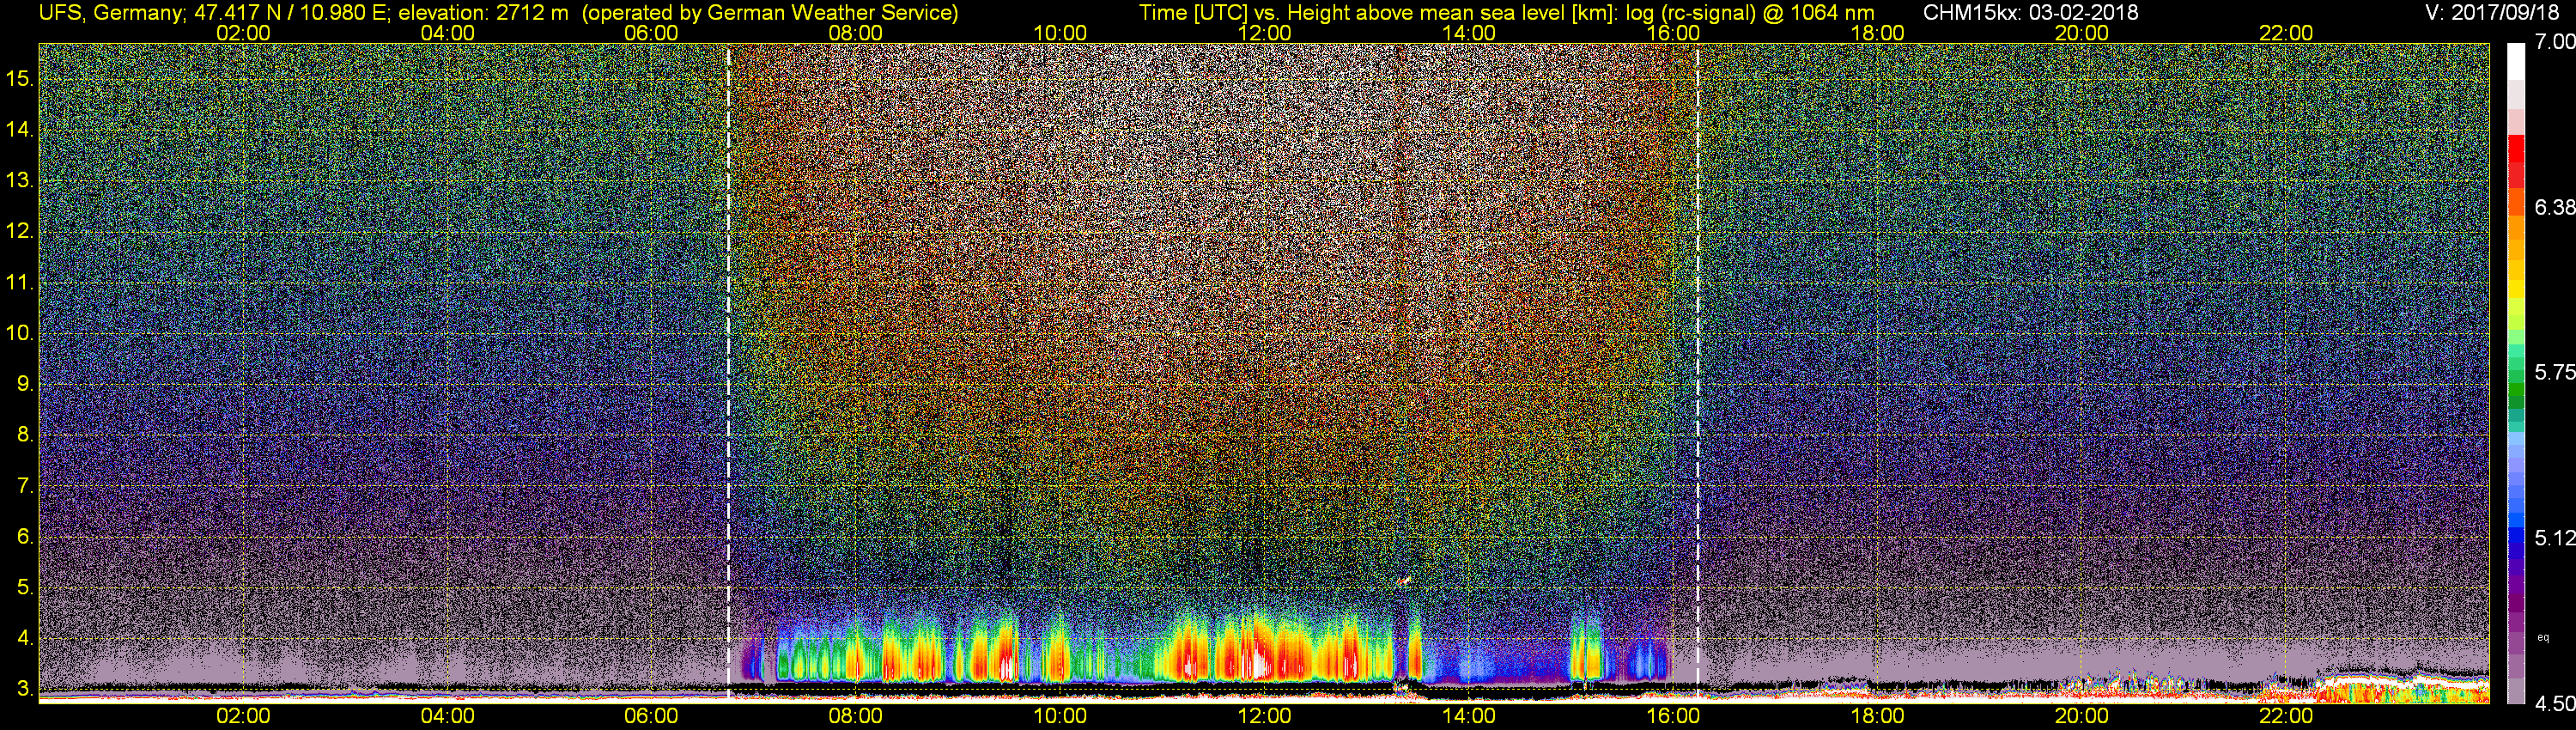Click the small 'eq' mark on the color scale

[x=2543, y=637]
